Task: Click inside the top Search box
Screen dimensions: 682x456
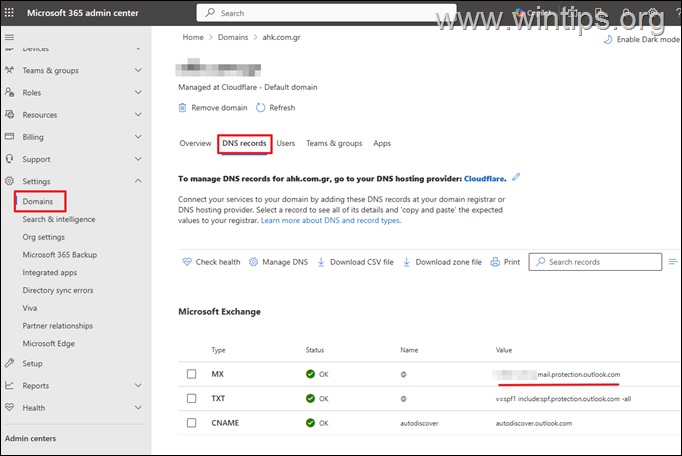Action: tap(326, 13)
